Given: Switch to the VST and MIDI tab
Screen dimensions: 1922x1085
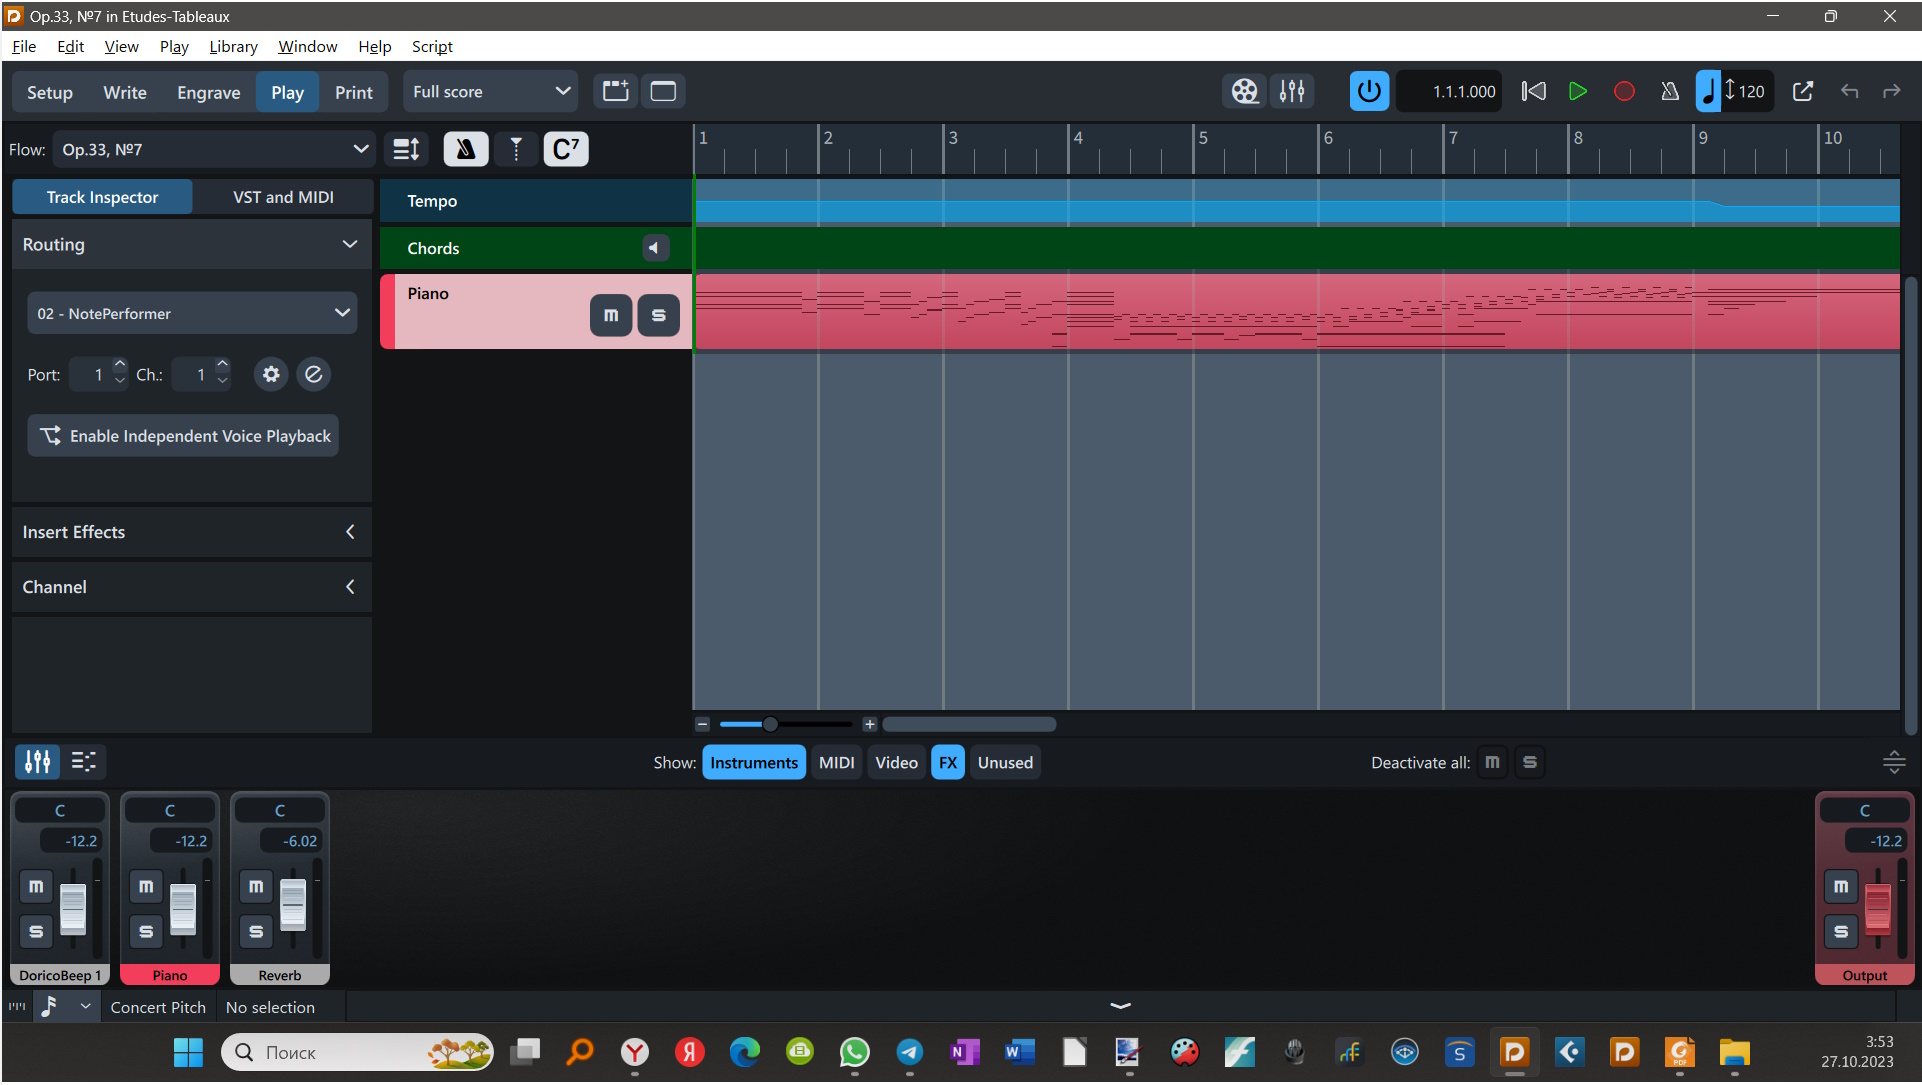Looking at the screenshot, I should (283, 198).
